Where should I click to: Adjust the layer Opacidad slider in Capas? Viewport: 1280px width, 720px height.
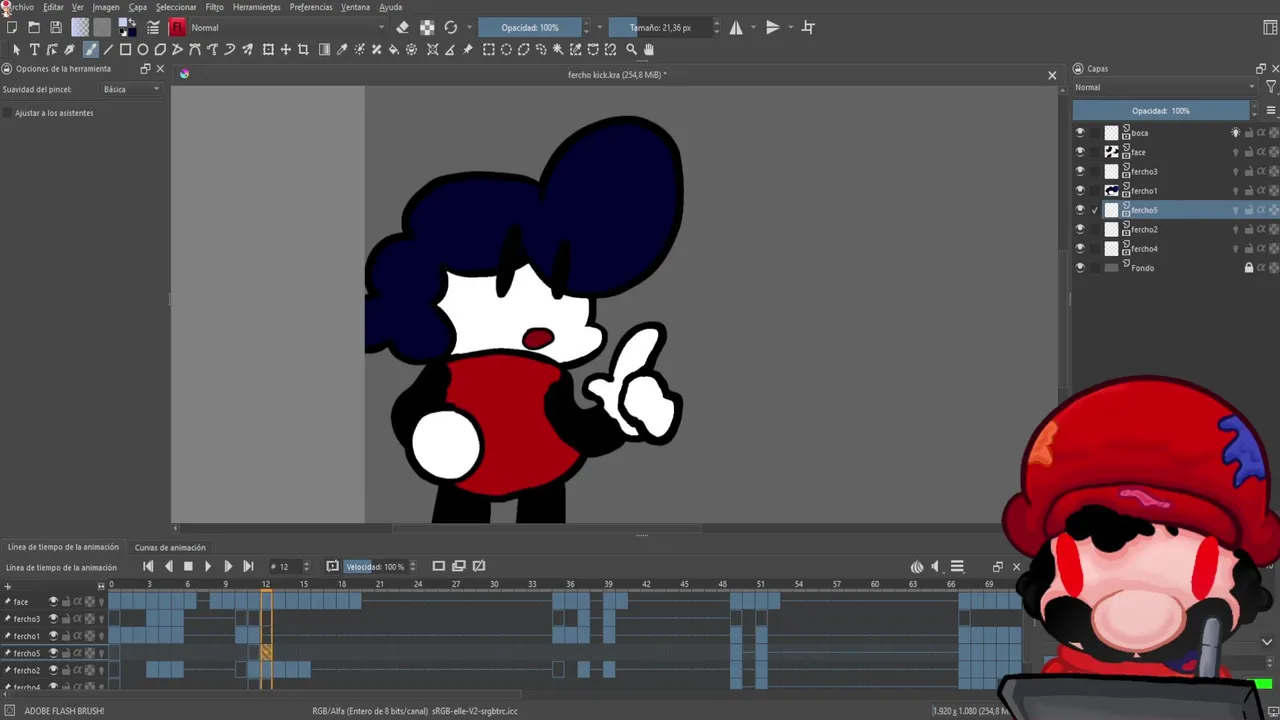[x=1161, y=111]
